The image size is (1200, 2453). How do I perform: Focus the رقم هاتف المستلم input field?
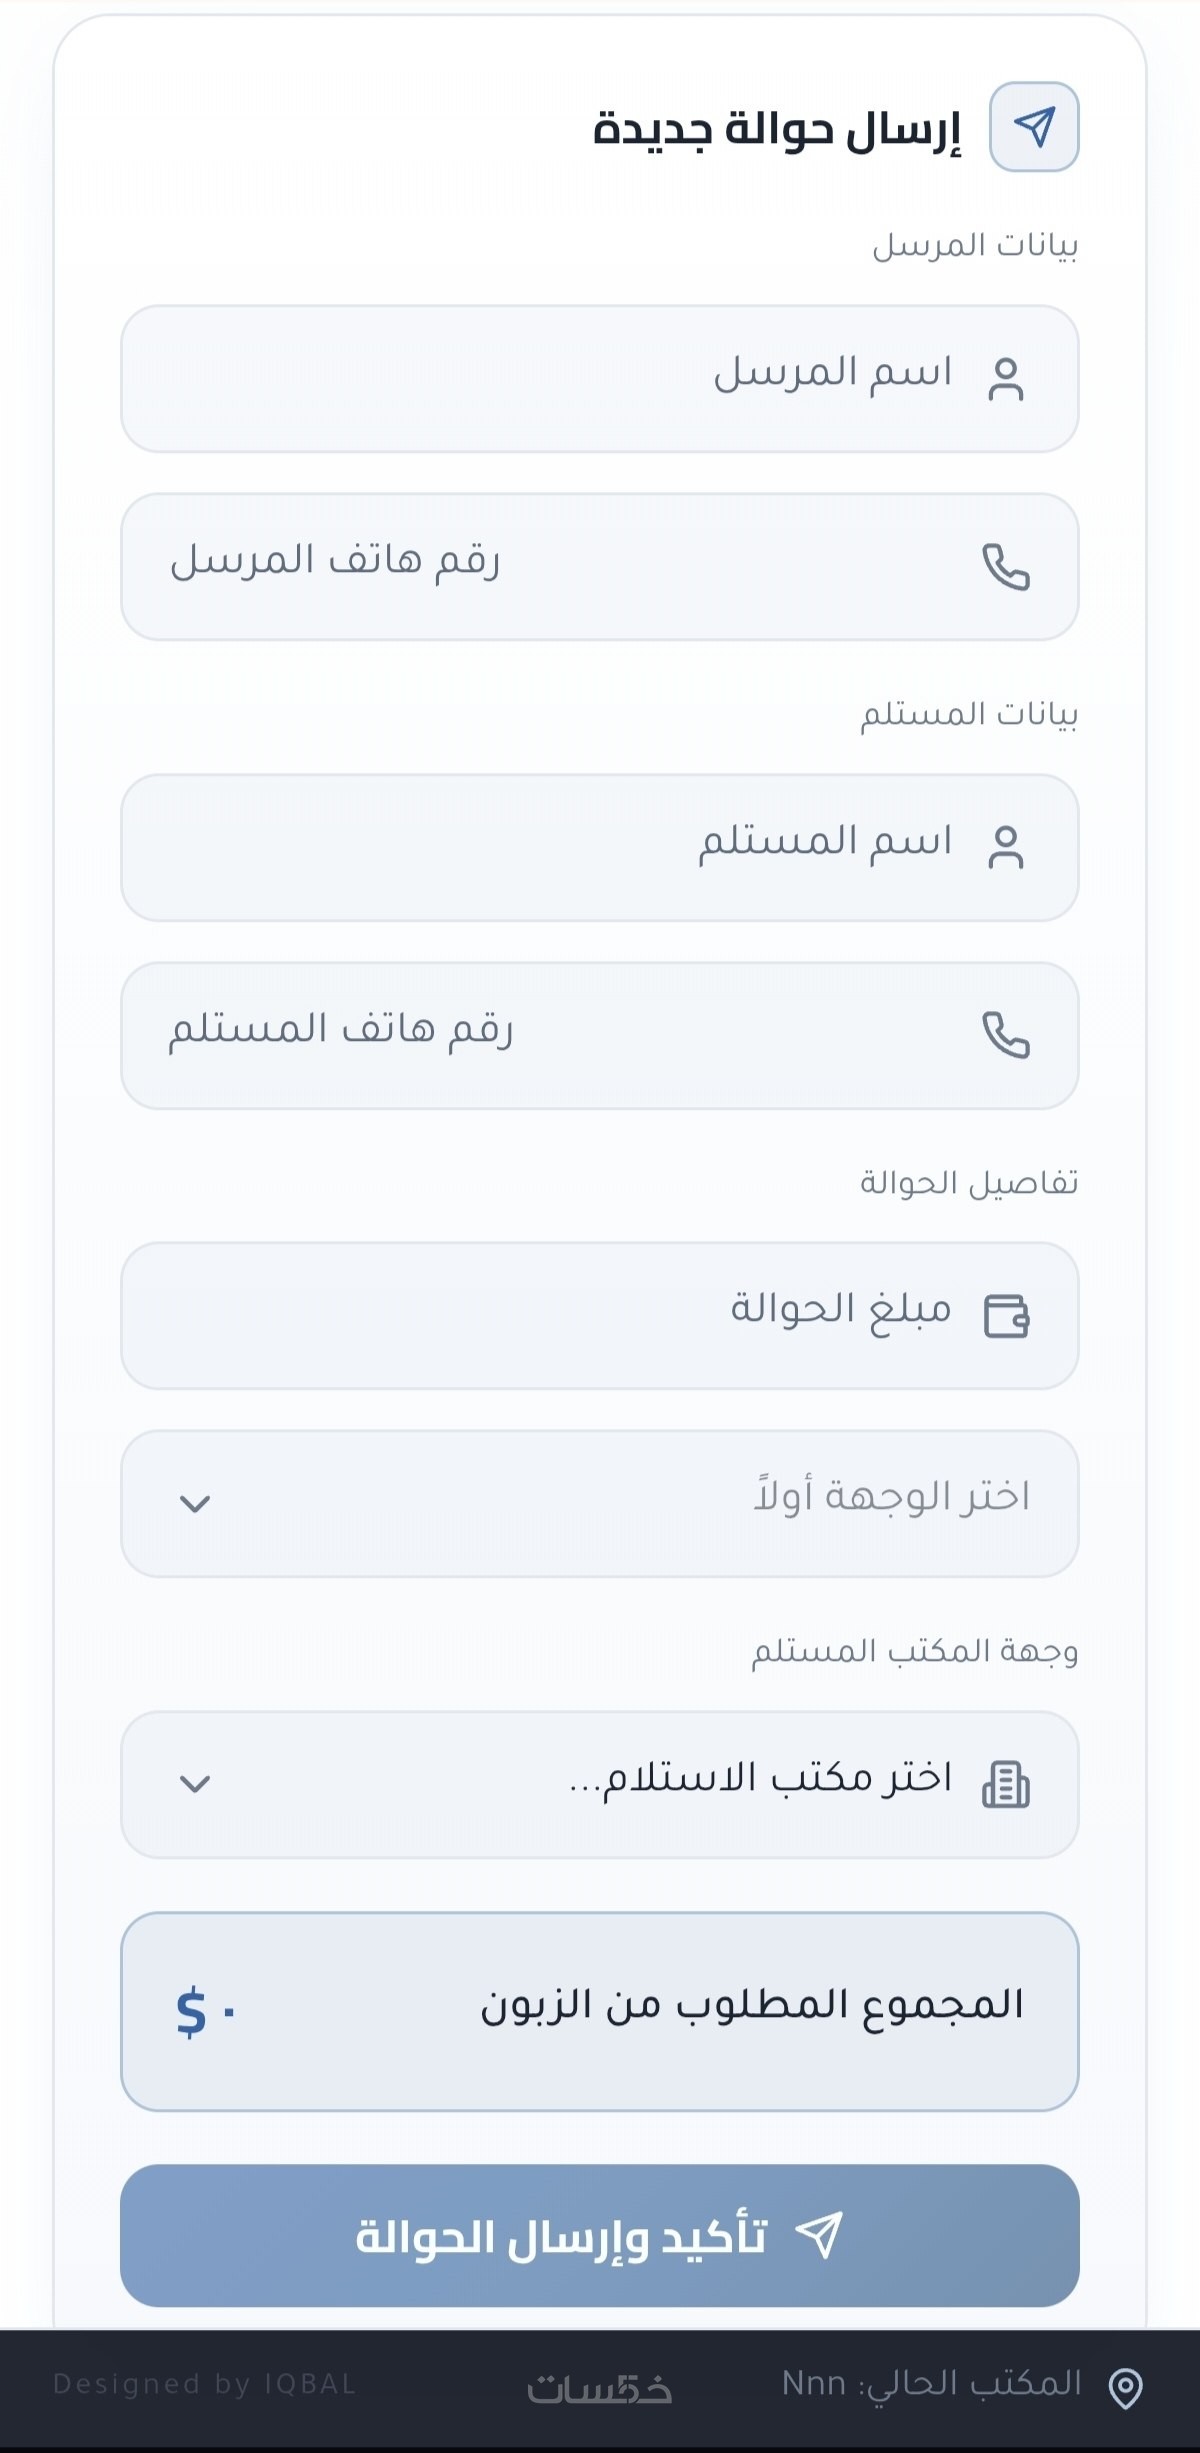click(x=600, y=1036)
